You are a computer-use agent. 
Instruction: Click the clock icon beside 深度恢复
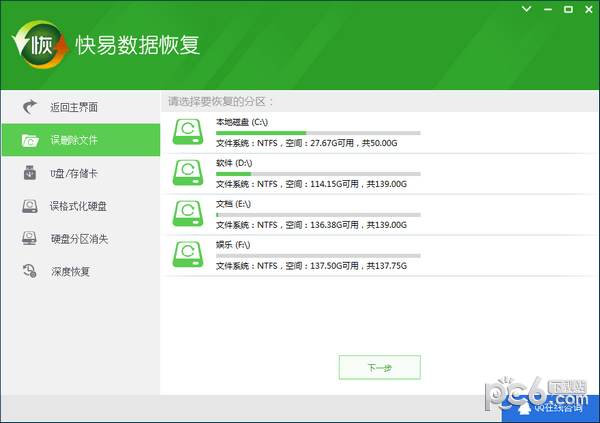[29, 271]
